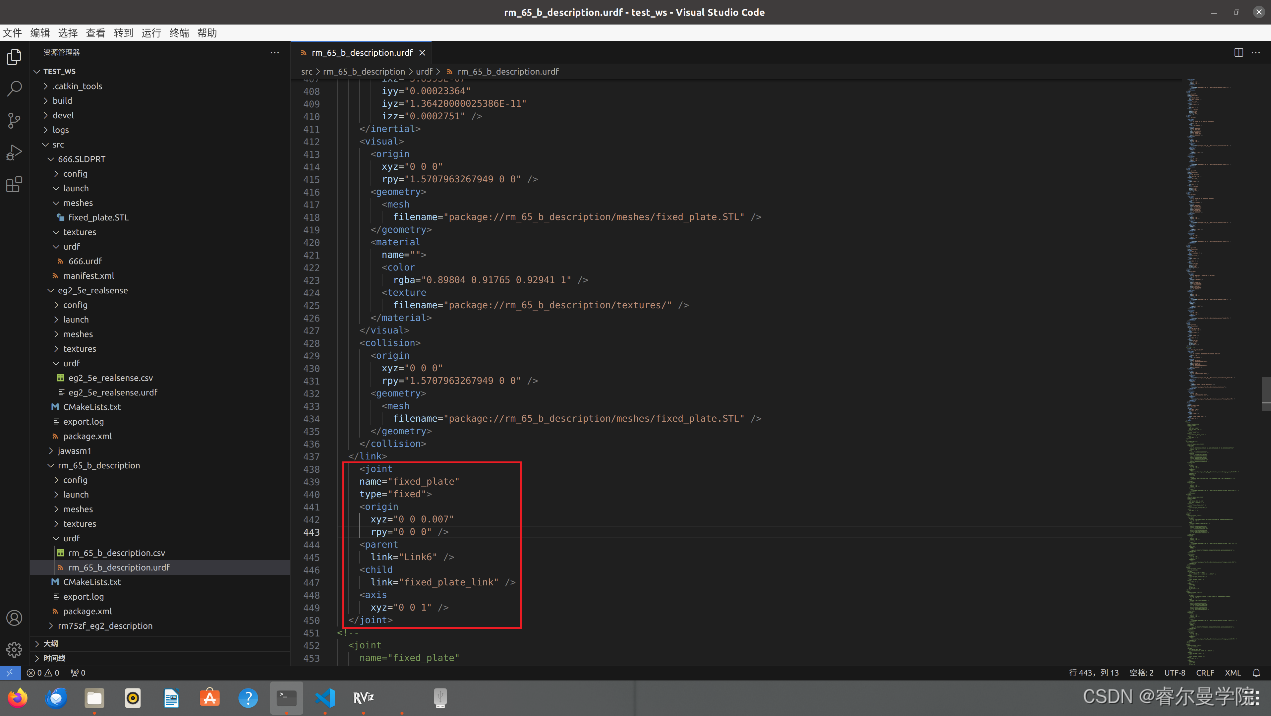Click the split editor icon
1271x716 pixels.
(1238, 52)
